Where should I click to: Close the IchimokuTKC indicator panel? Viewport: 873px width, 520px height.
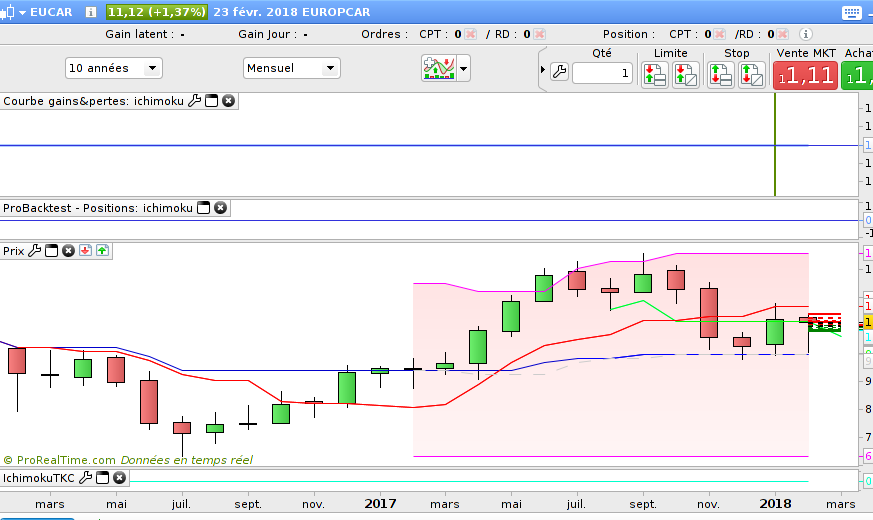(x=119, y=478)
